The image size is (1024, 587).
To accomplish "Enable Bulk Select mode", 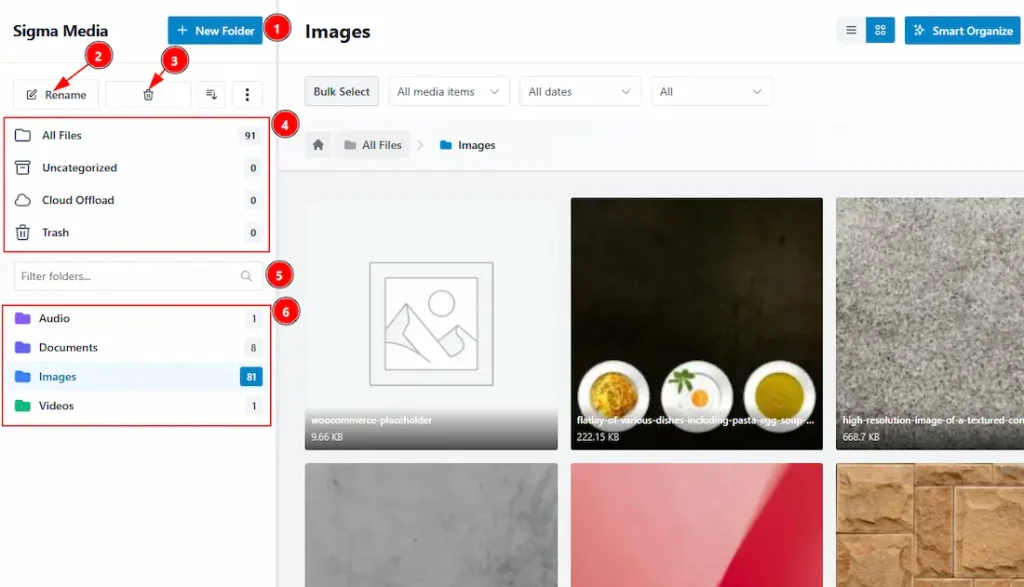I will [x=341, y=92].
